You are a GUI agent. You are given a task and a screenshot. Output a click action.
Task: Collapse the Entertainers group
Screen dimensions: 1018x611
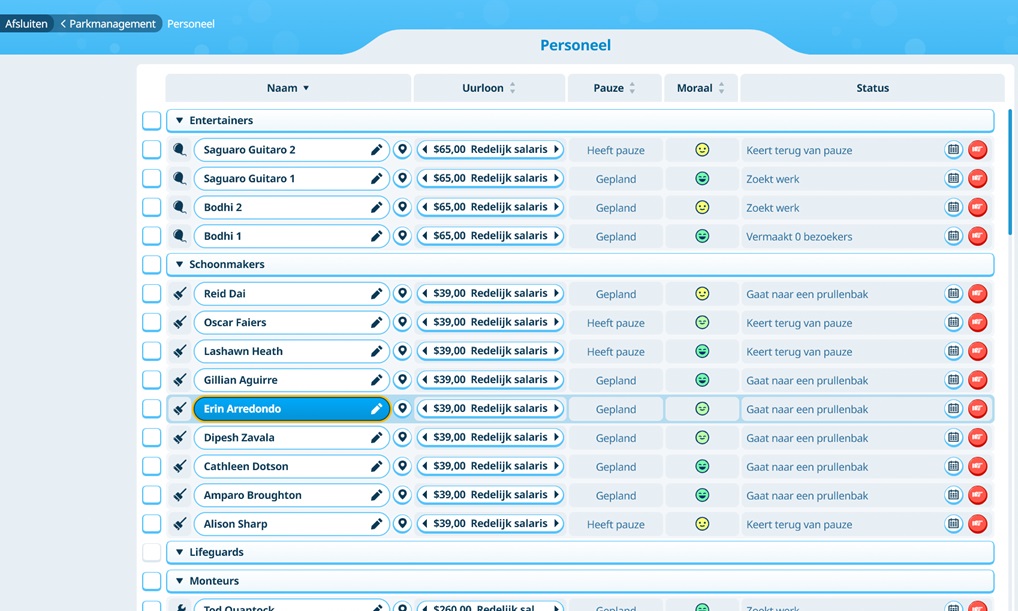point(179,121)
